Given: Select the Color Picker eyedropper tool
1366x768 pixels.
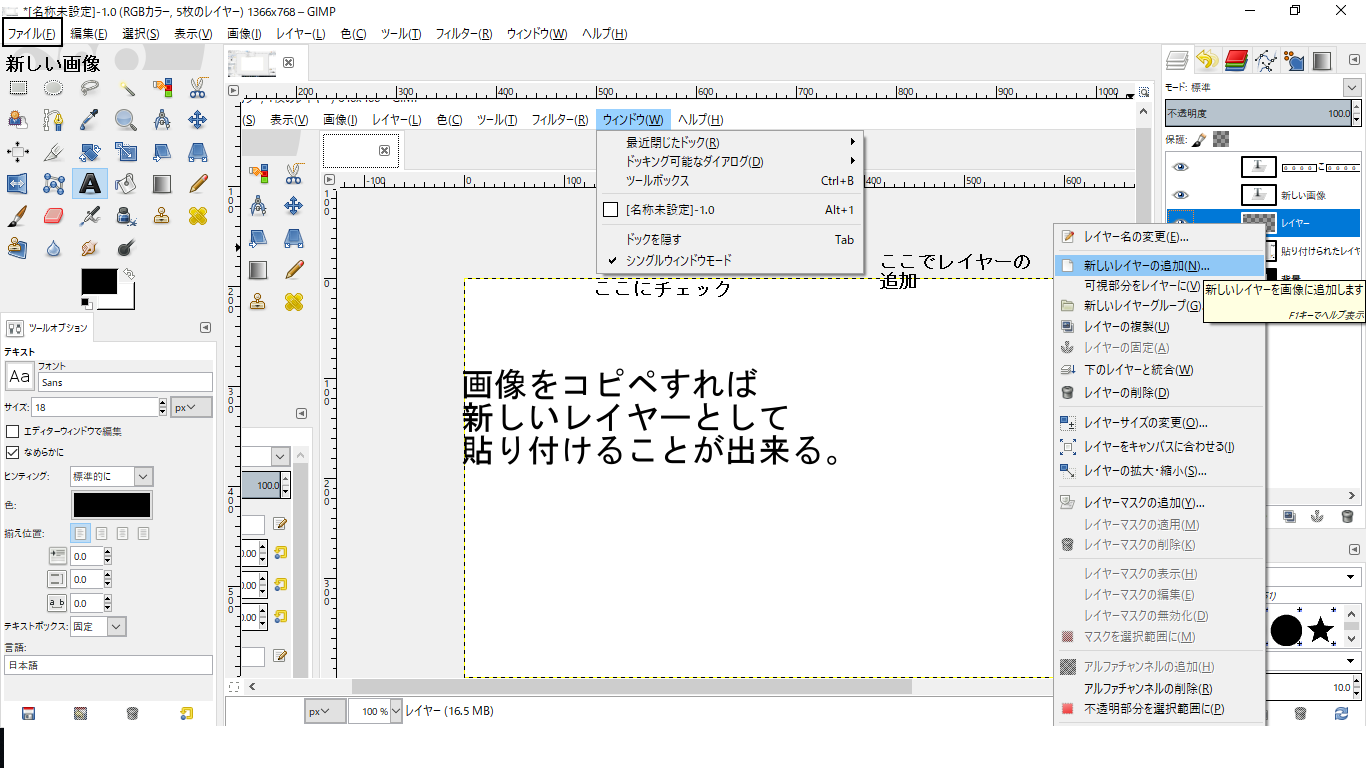Looking at the screenshot, I should (90, 120).
